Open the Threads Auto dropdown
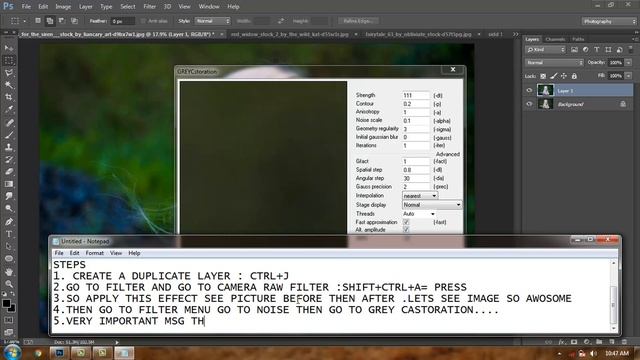The image size is (640, 360). (419, 214)
